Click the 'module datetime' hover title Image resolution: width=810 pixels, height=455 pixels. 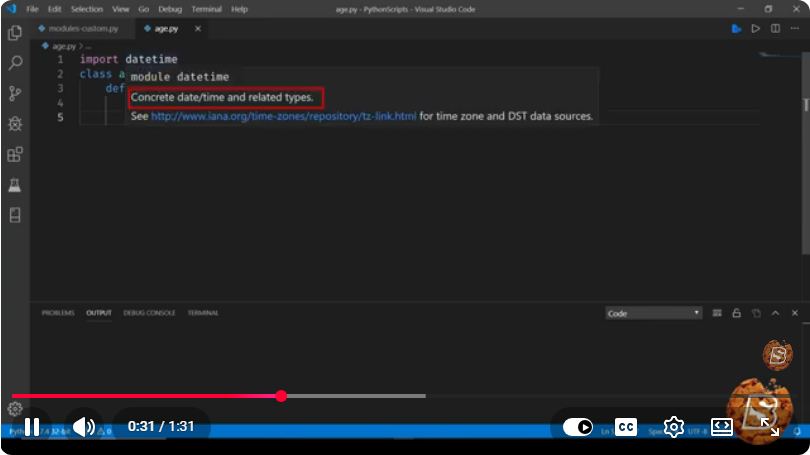(180, 77)
